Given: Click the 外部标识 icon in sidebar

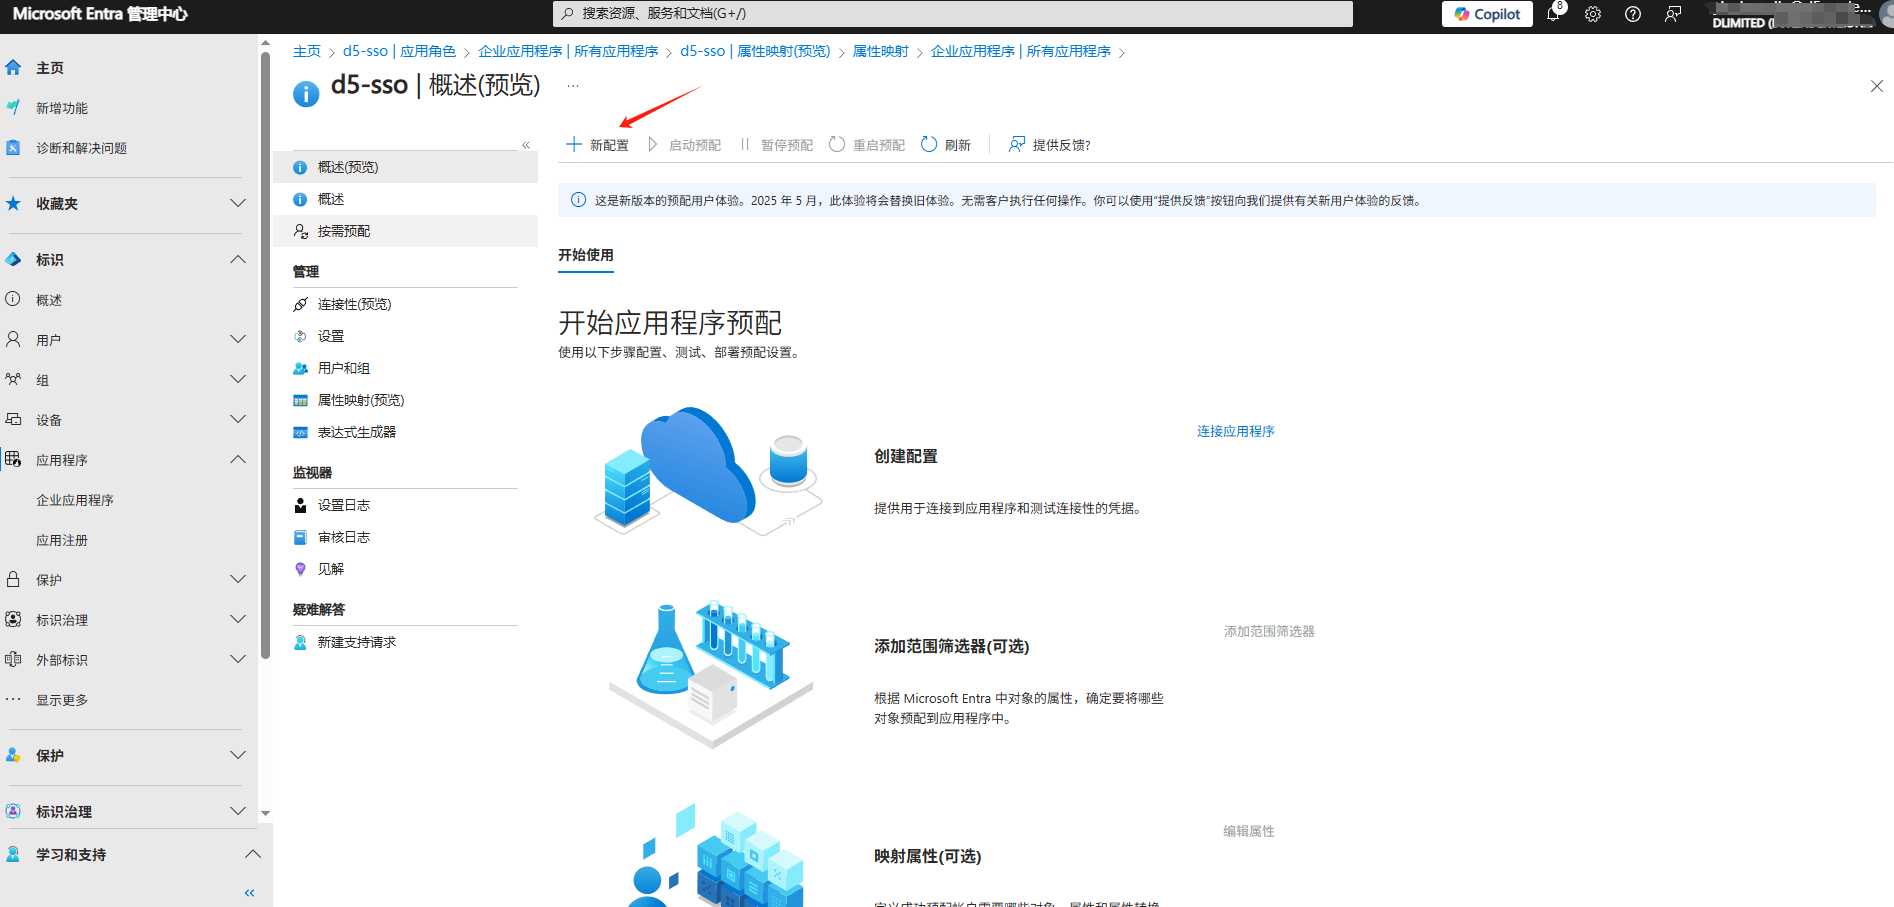Looking at the screenshot, I should [x=13, y=660].
